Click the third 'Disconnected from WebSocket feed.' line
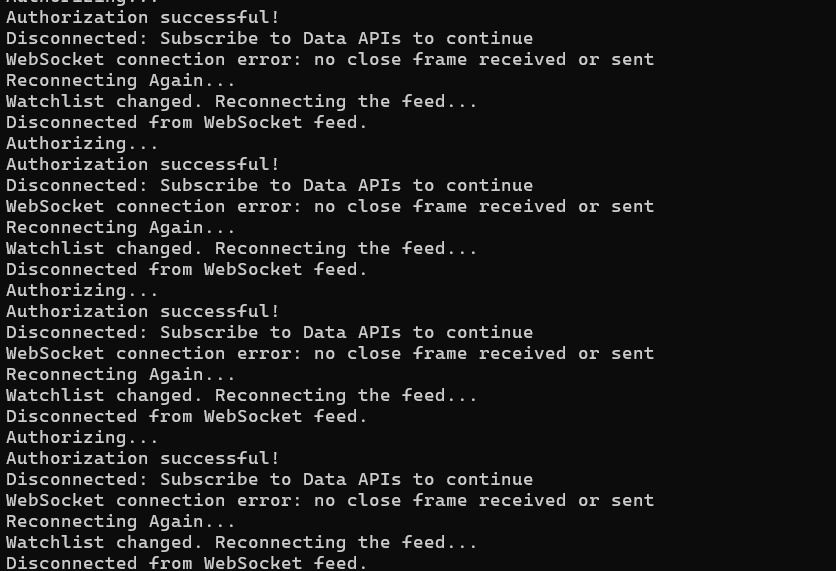The width and height of the screenshot is (836, 571). point(187,416)
